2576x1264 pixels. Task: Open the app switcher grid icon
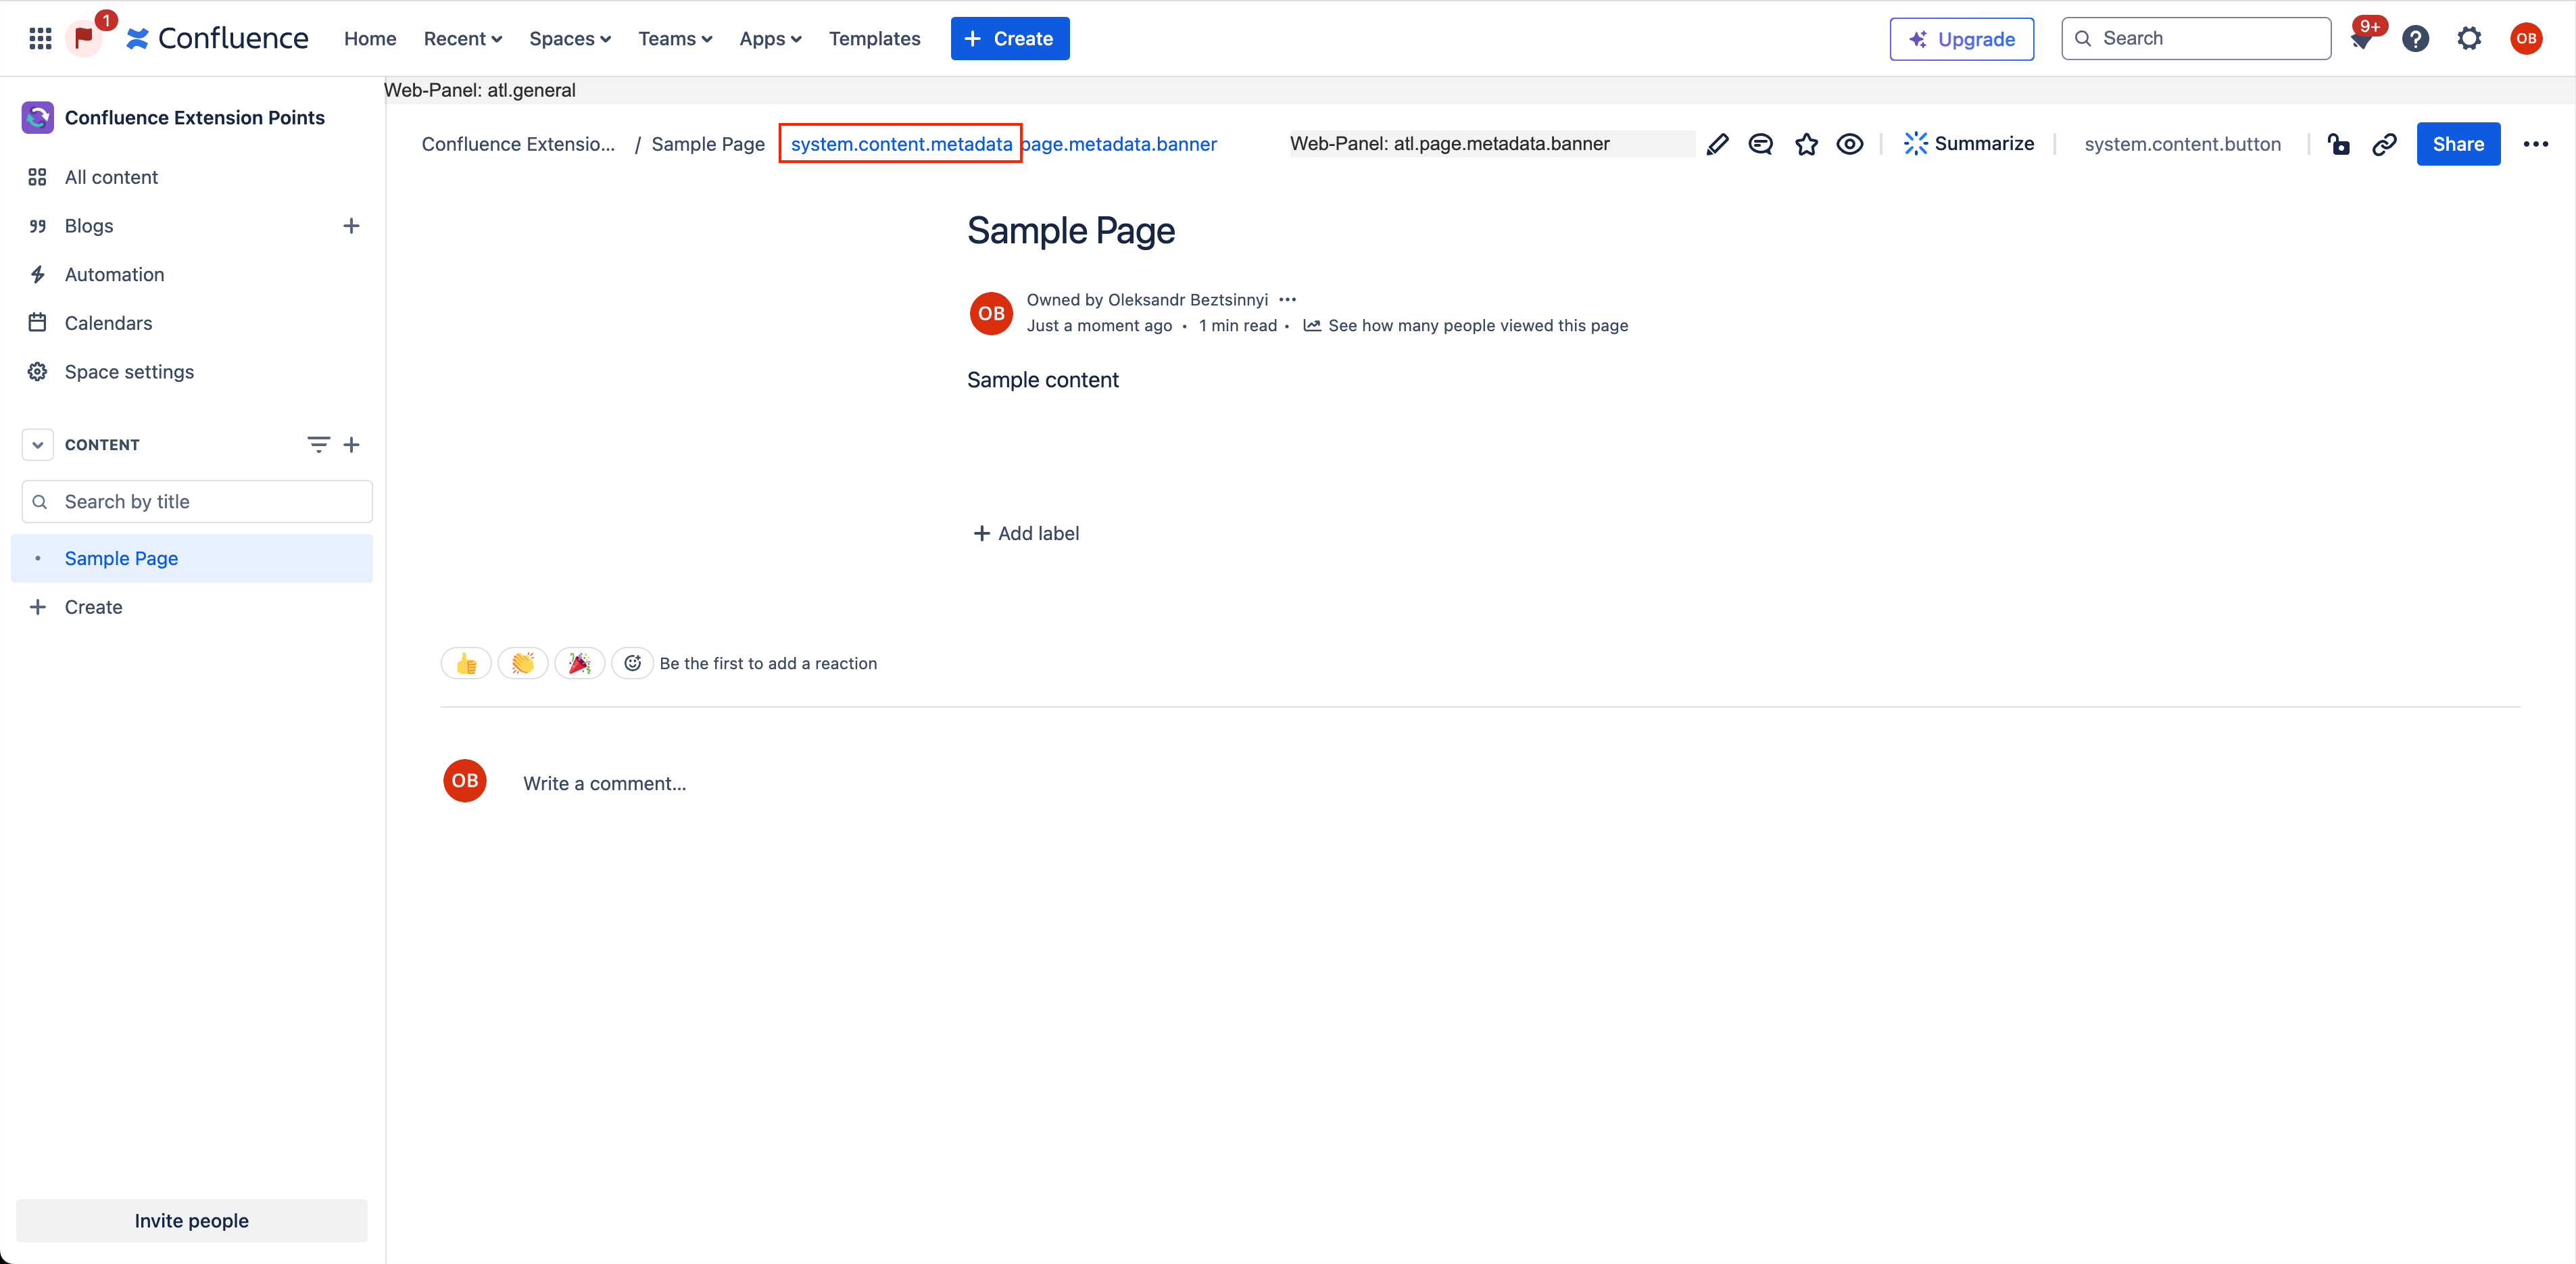40,38
